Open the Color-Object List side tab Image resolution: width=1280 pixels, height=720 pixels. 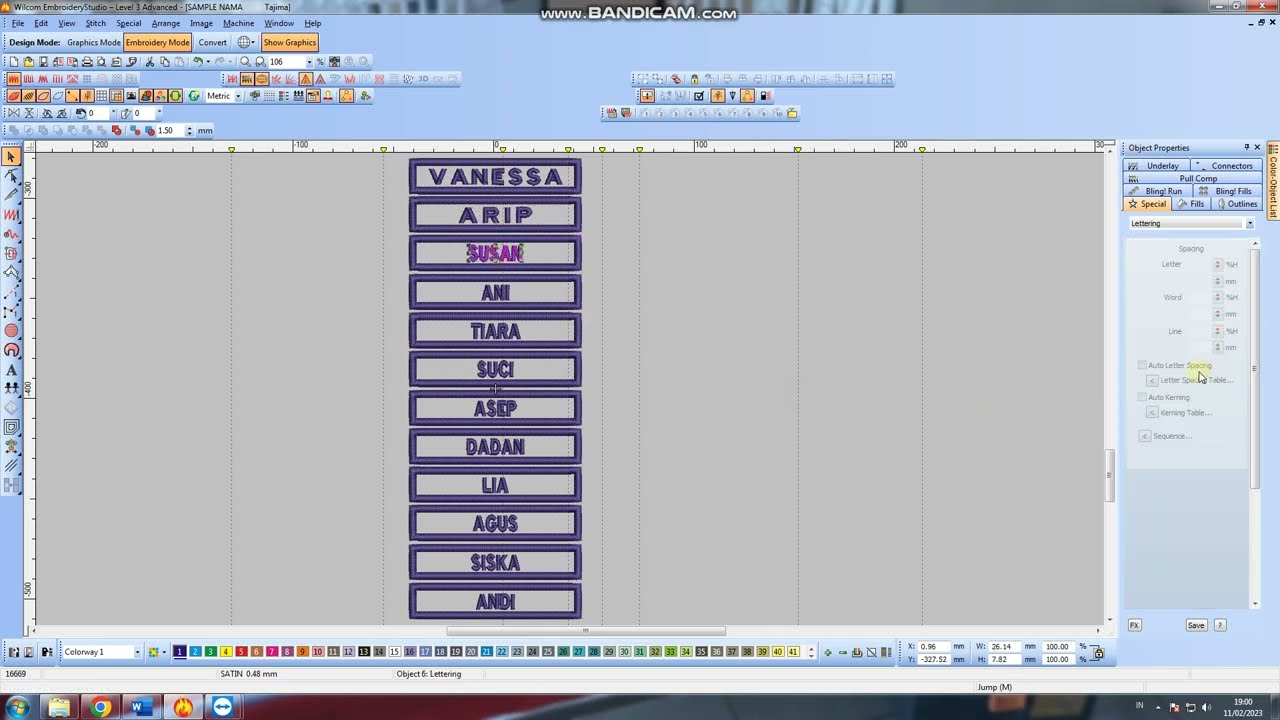click(1273, 182)
